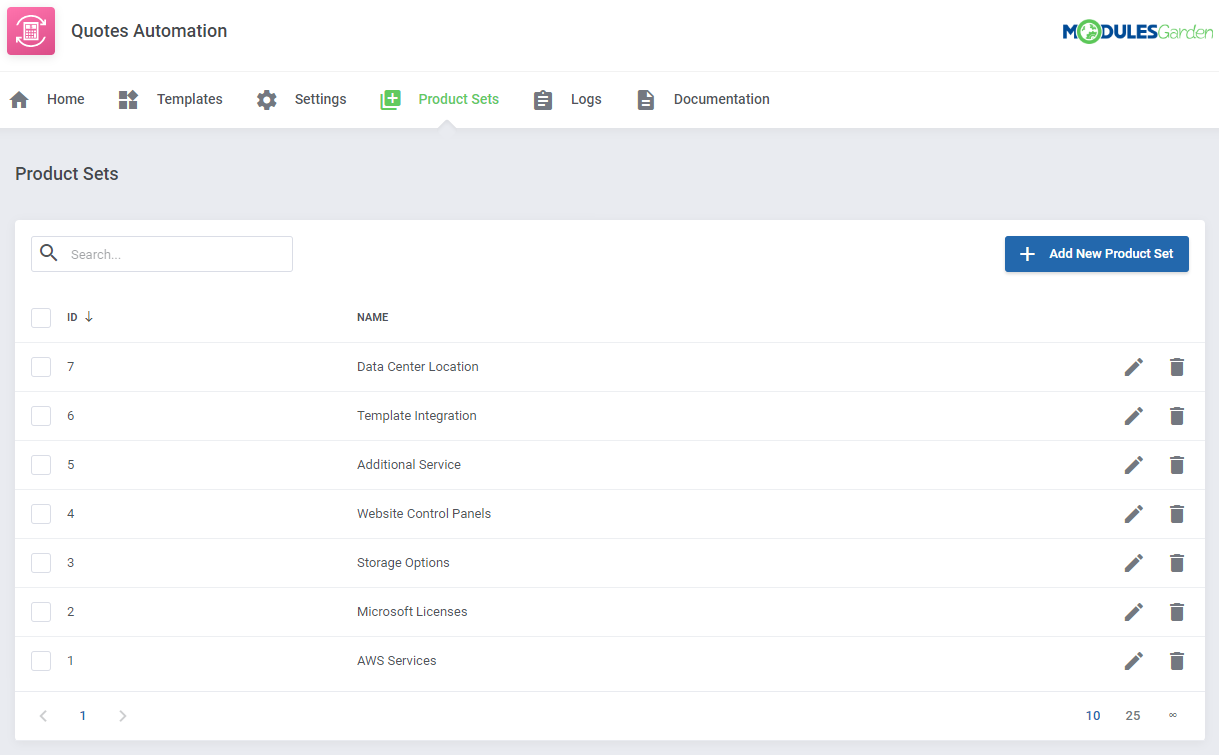The image size is (1219, 755).
Task: Show 25 entries per page
Action: point(1133,716)
